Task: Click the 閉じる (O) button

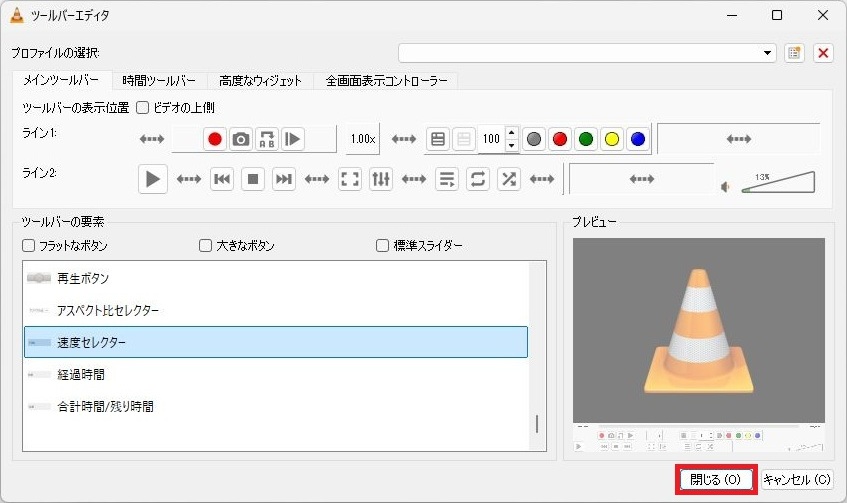Action: coord(715,480)
